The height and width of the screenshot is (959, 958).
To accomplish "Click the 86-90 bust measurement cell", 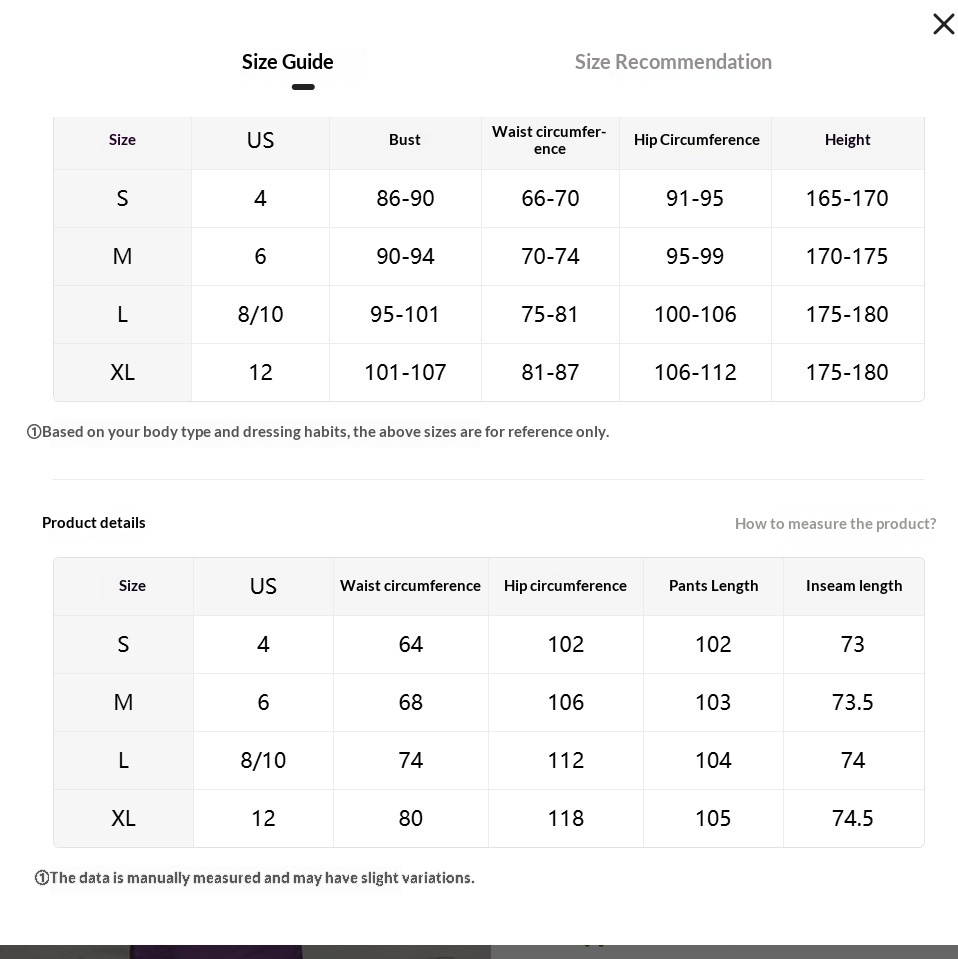I will coord(405,199).
